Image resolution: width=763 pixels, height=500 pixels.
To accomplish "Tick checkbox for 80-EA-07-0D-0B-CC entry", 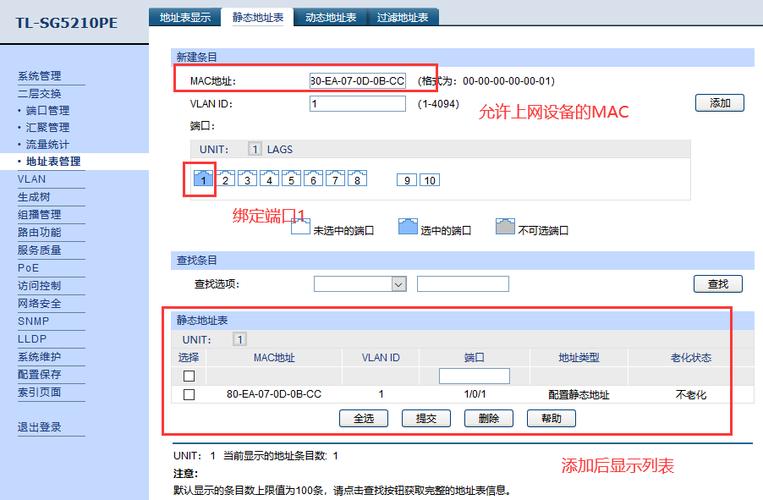I will pos(189,394).
